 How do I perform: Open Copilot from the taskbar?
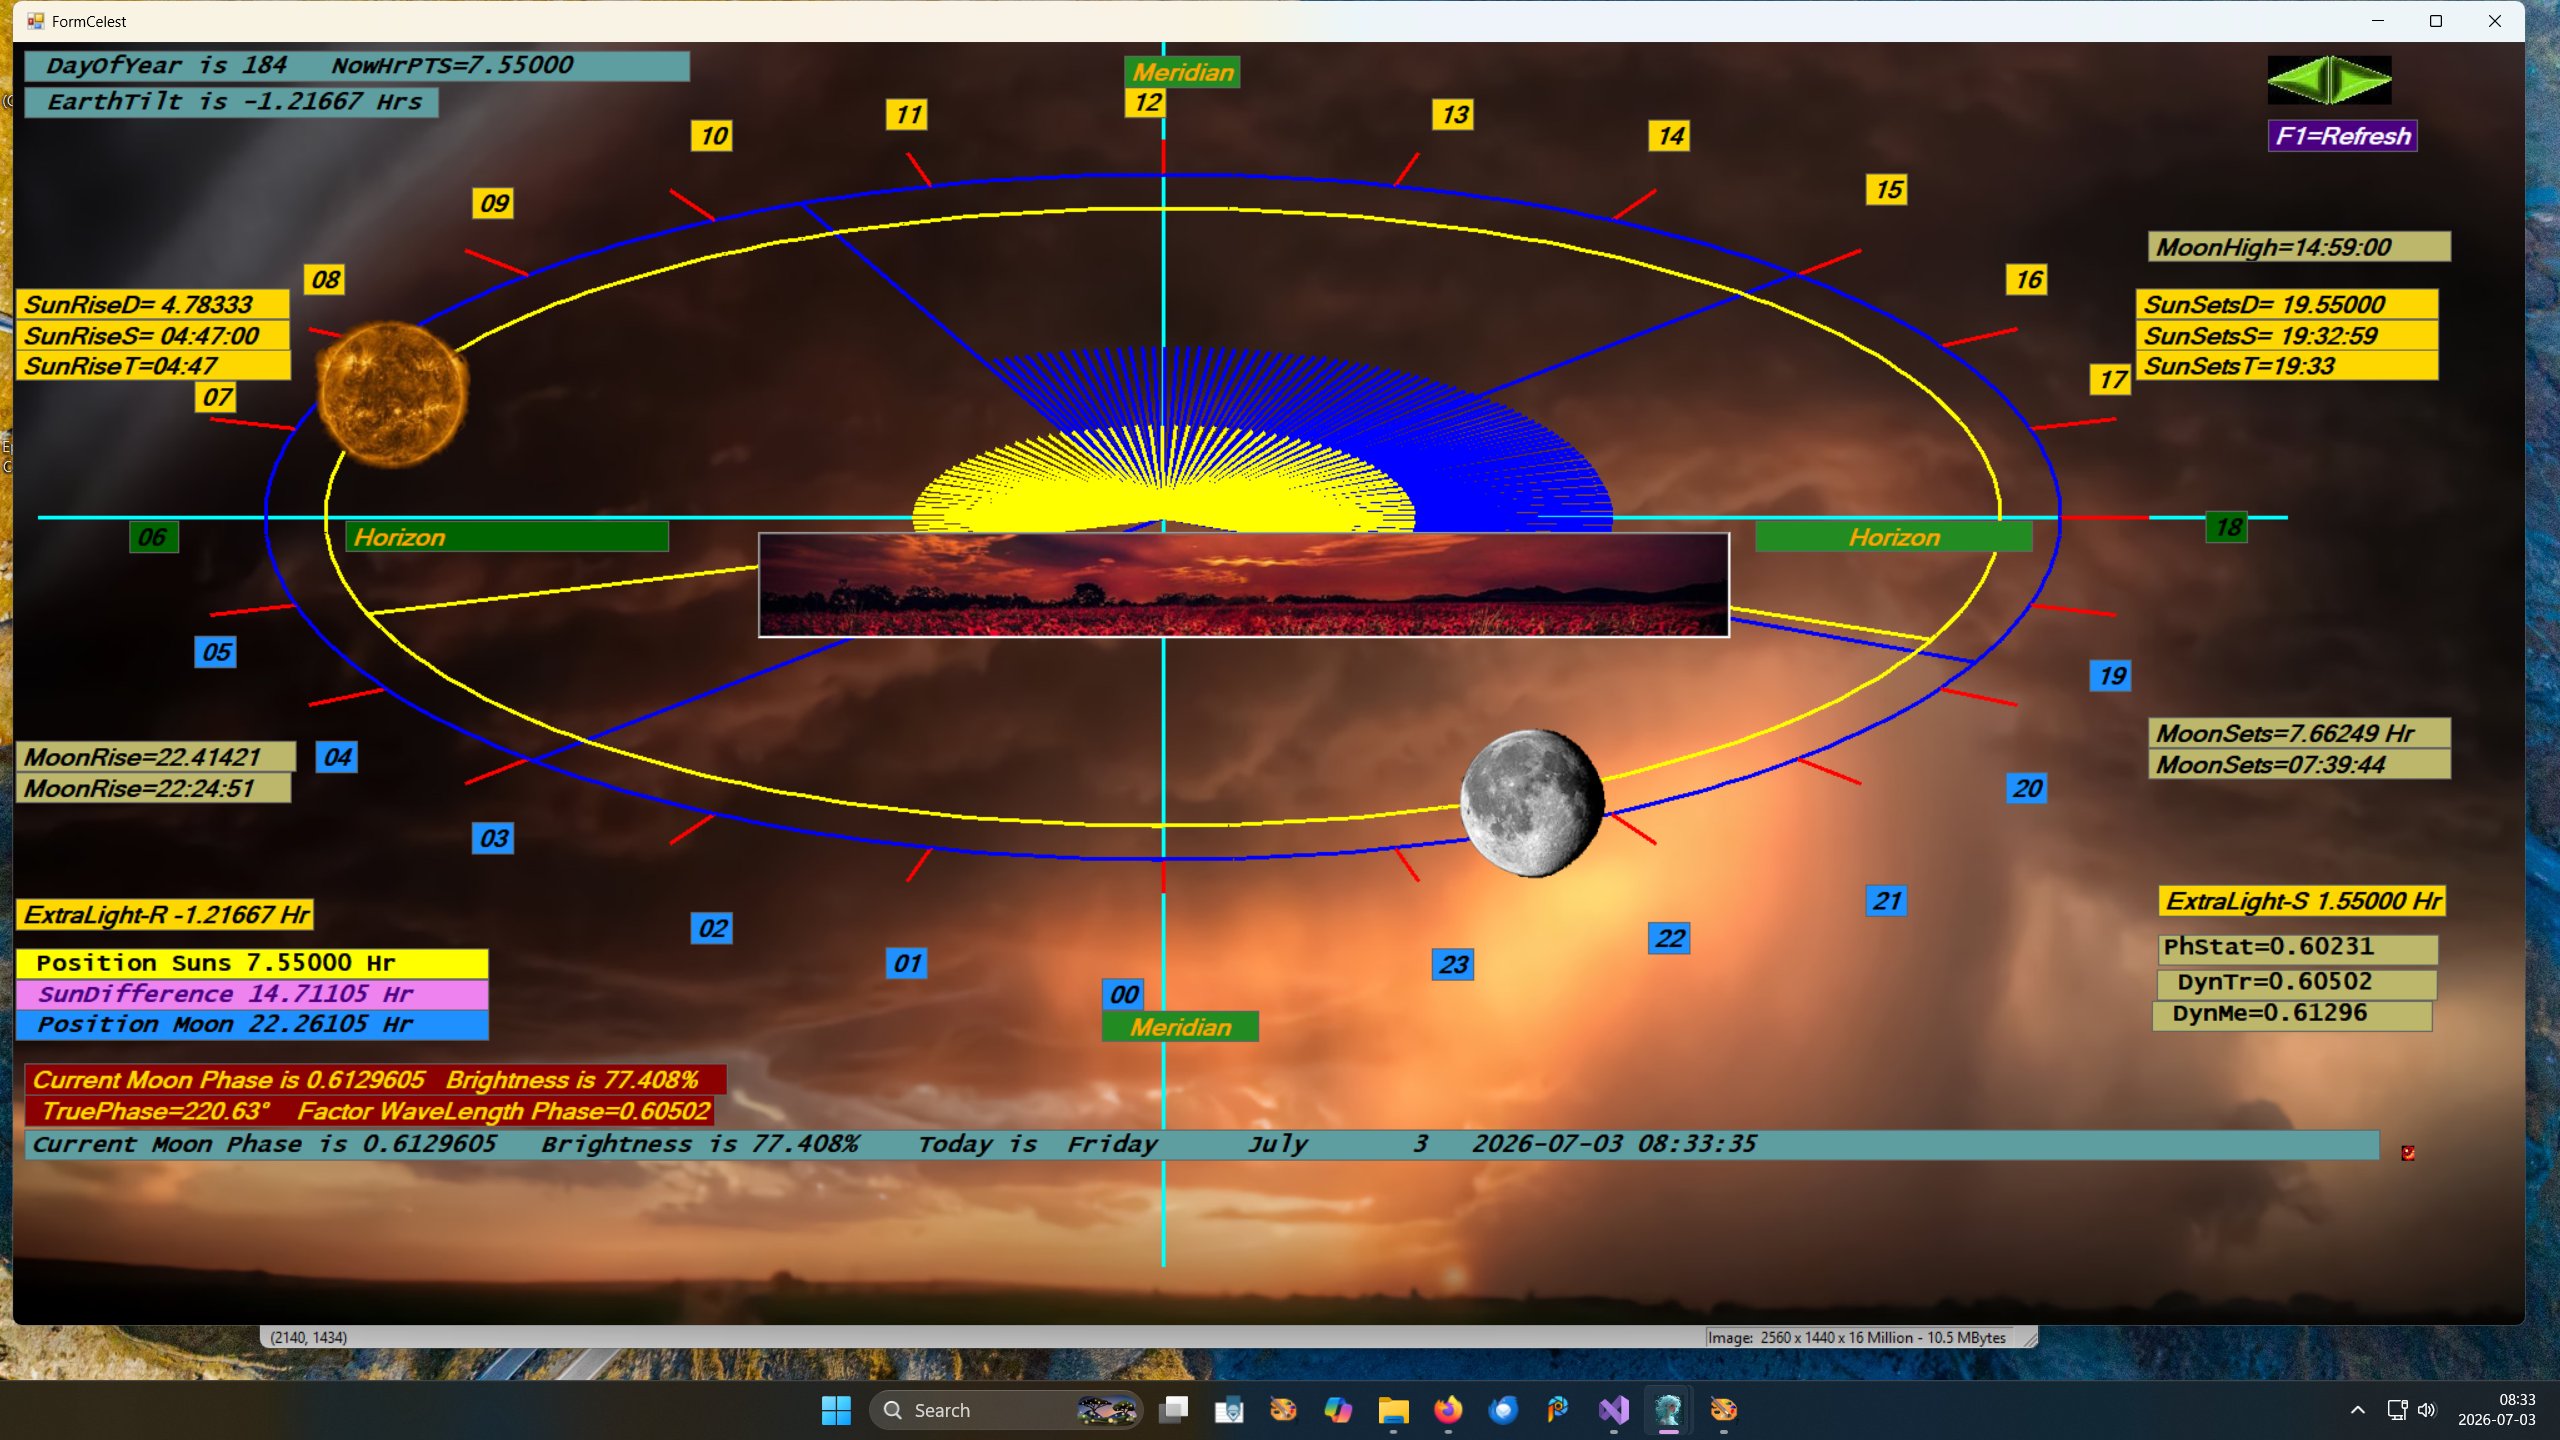tap(1337, 1410)
